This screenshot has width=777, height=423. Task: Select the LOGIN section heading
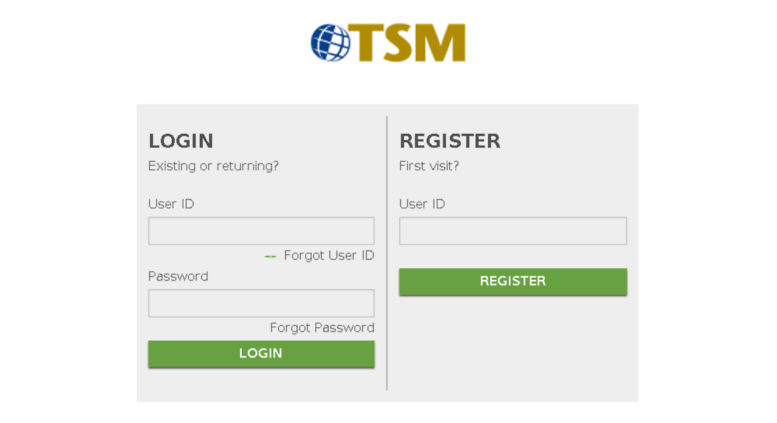[x=181, y=141]
